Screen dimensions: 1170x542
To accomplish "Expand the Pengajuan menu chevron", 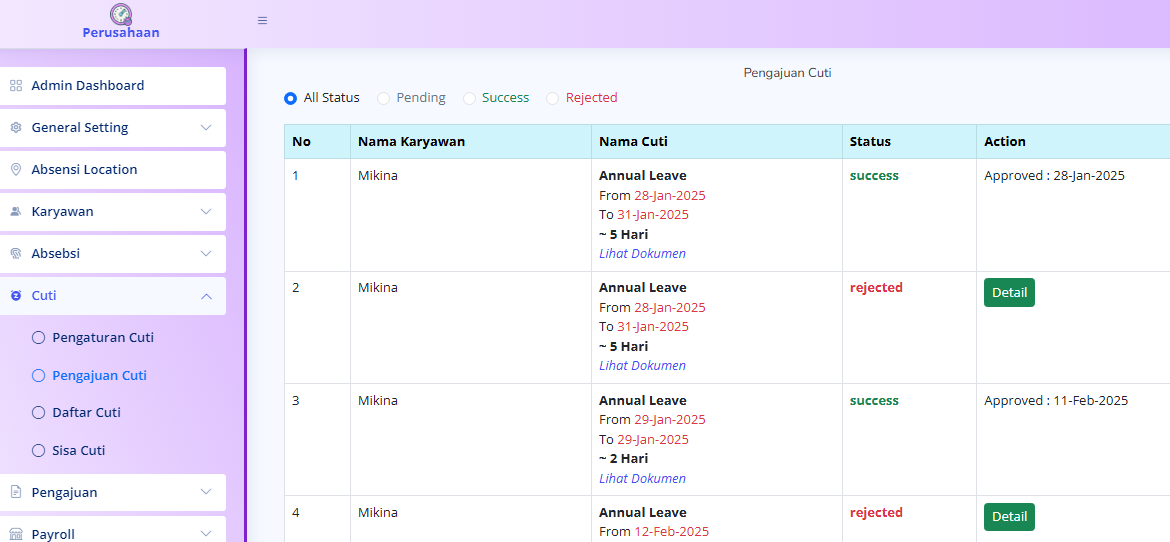I will coord(206,492).
